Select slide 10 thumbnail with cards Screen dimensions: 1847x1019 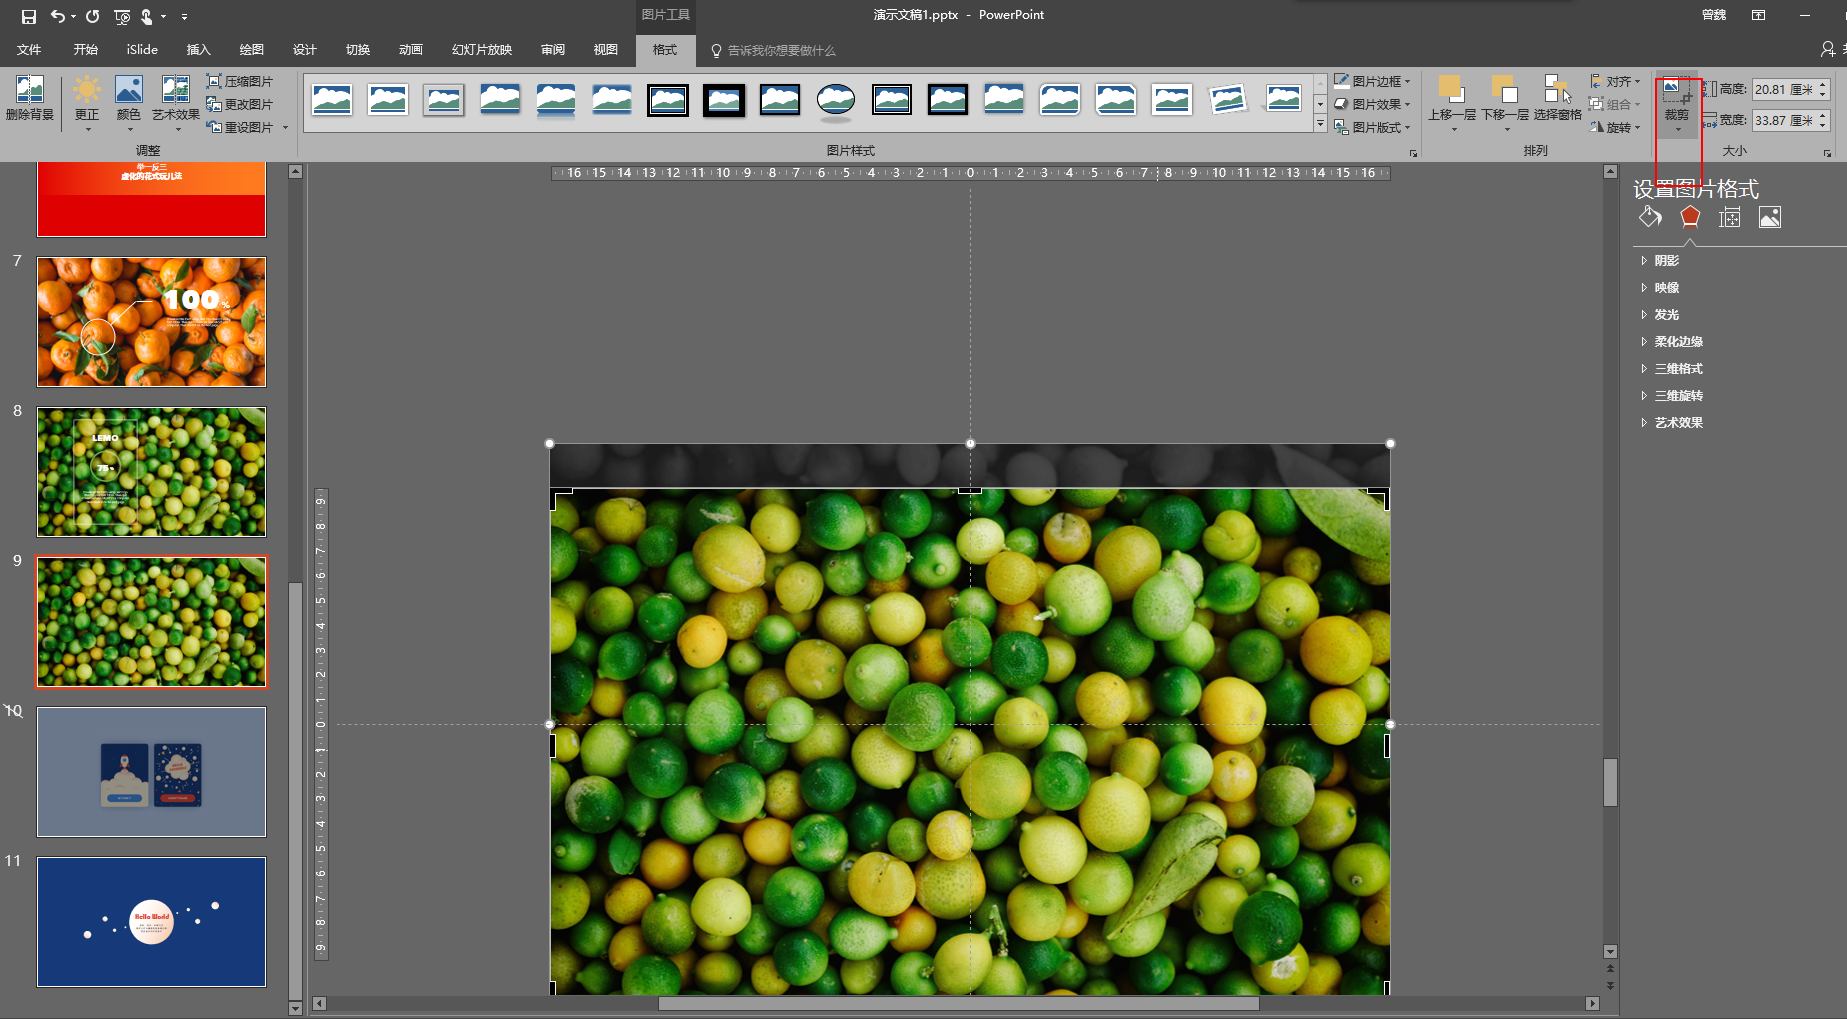pyautogui.click(x=152, y=772)
